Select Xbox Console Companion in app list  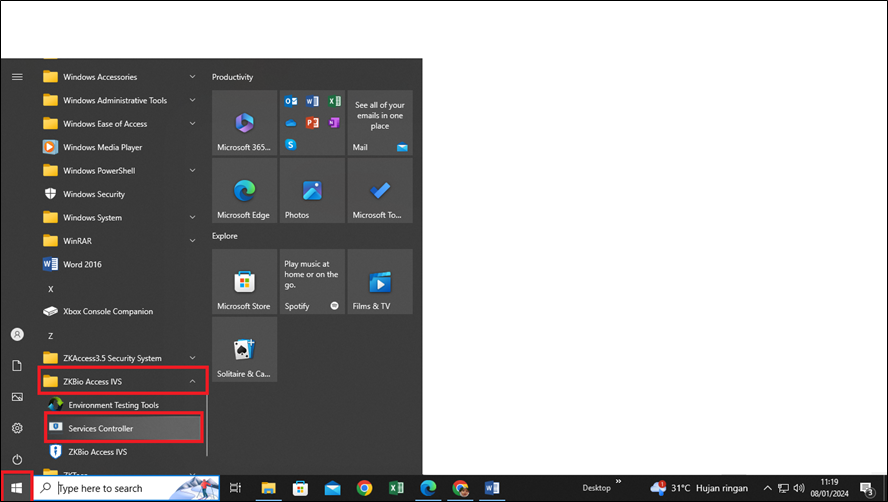point(107,311)
